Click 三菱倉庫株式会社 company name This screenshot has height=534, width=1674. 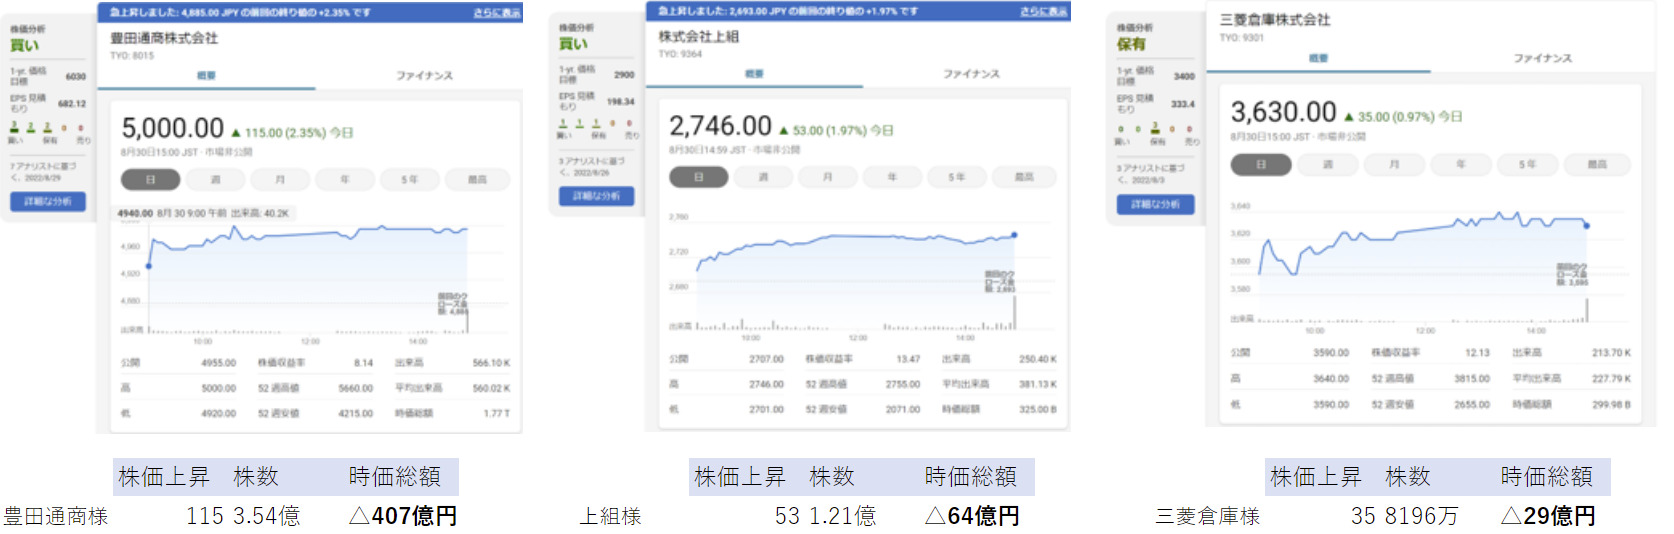click(x=1275, y=20)
